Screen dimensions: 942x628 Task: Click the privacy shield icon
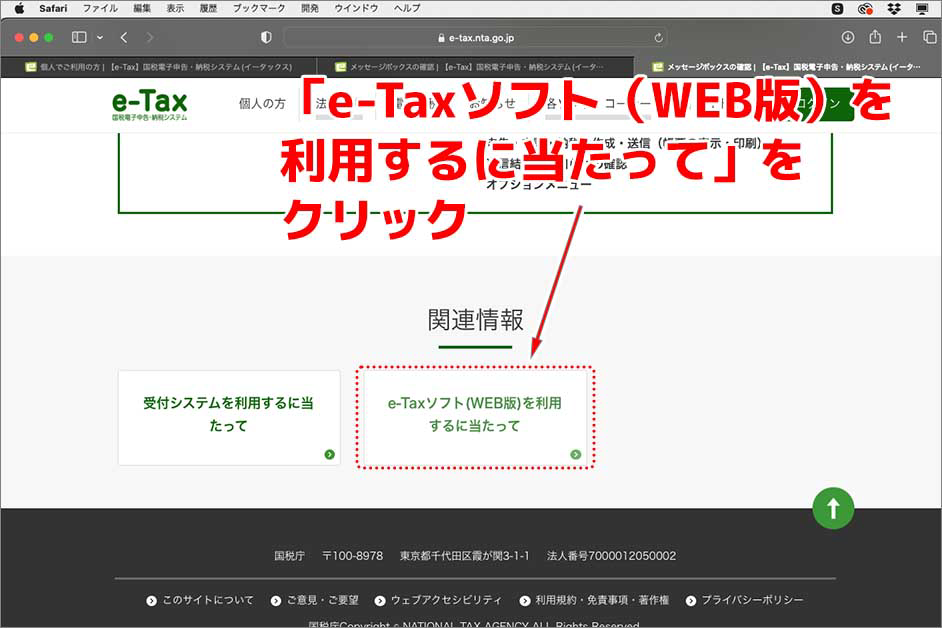265,36
